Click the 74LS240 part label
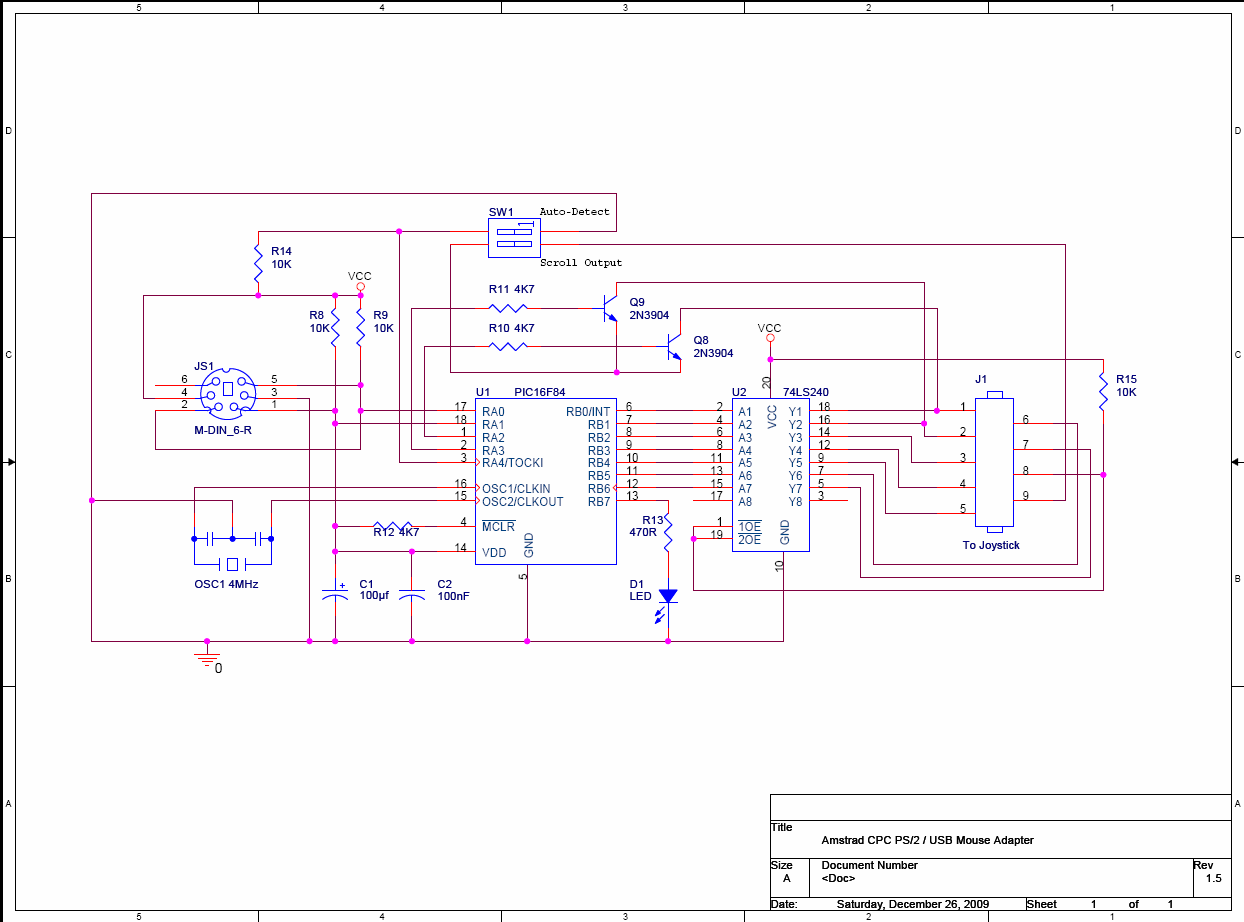The width and height of the screenshot is (1244, 922). 805,392
